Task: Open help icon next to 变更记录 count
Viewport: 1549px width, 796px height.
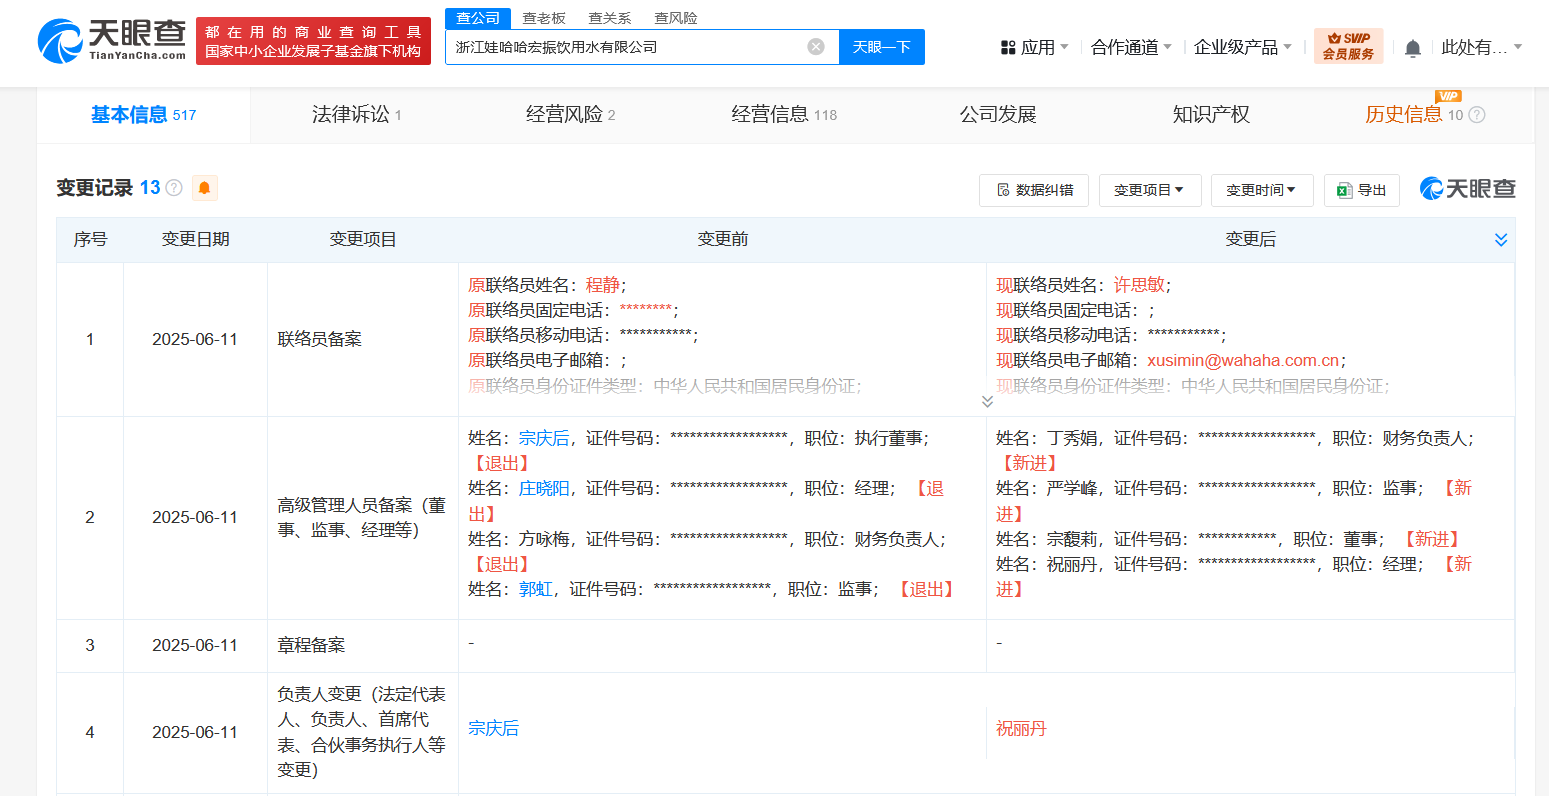Action: (x=174, y=188)
